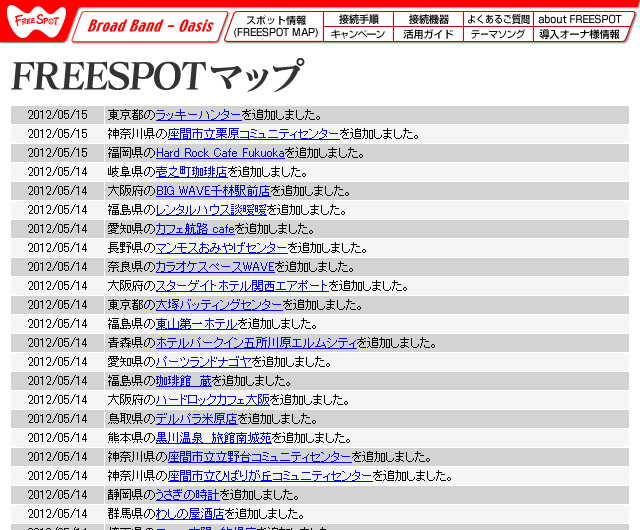The height and width of the screenshot is (530, 640).
Task: Open the カラオケスペースWAVE link
Action: [x=215, y=267]
